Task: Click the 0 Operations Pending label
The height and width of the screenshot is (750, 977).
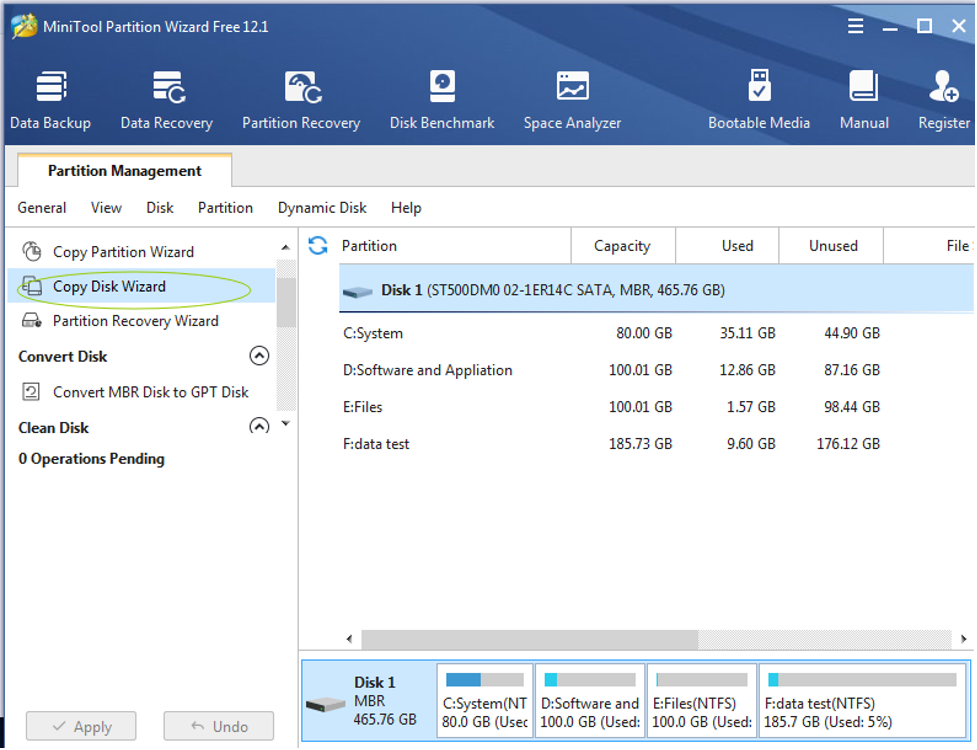Action: click(92, 459)
